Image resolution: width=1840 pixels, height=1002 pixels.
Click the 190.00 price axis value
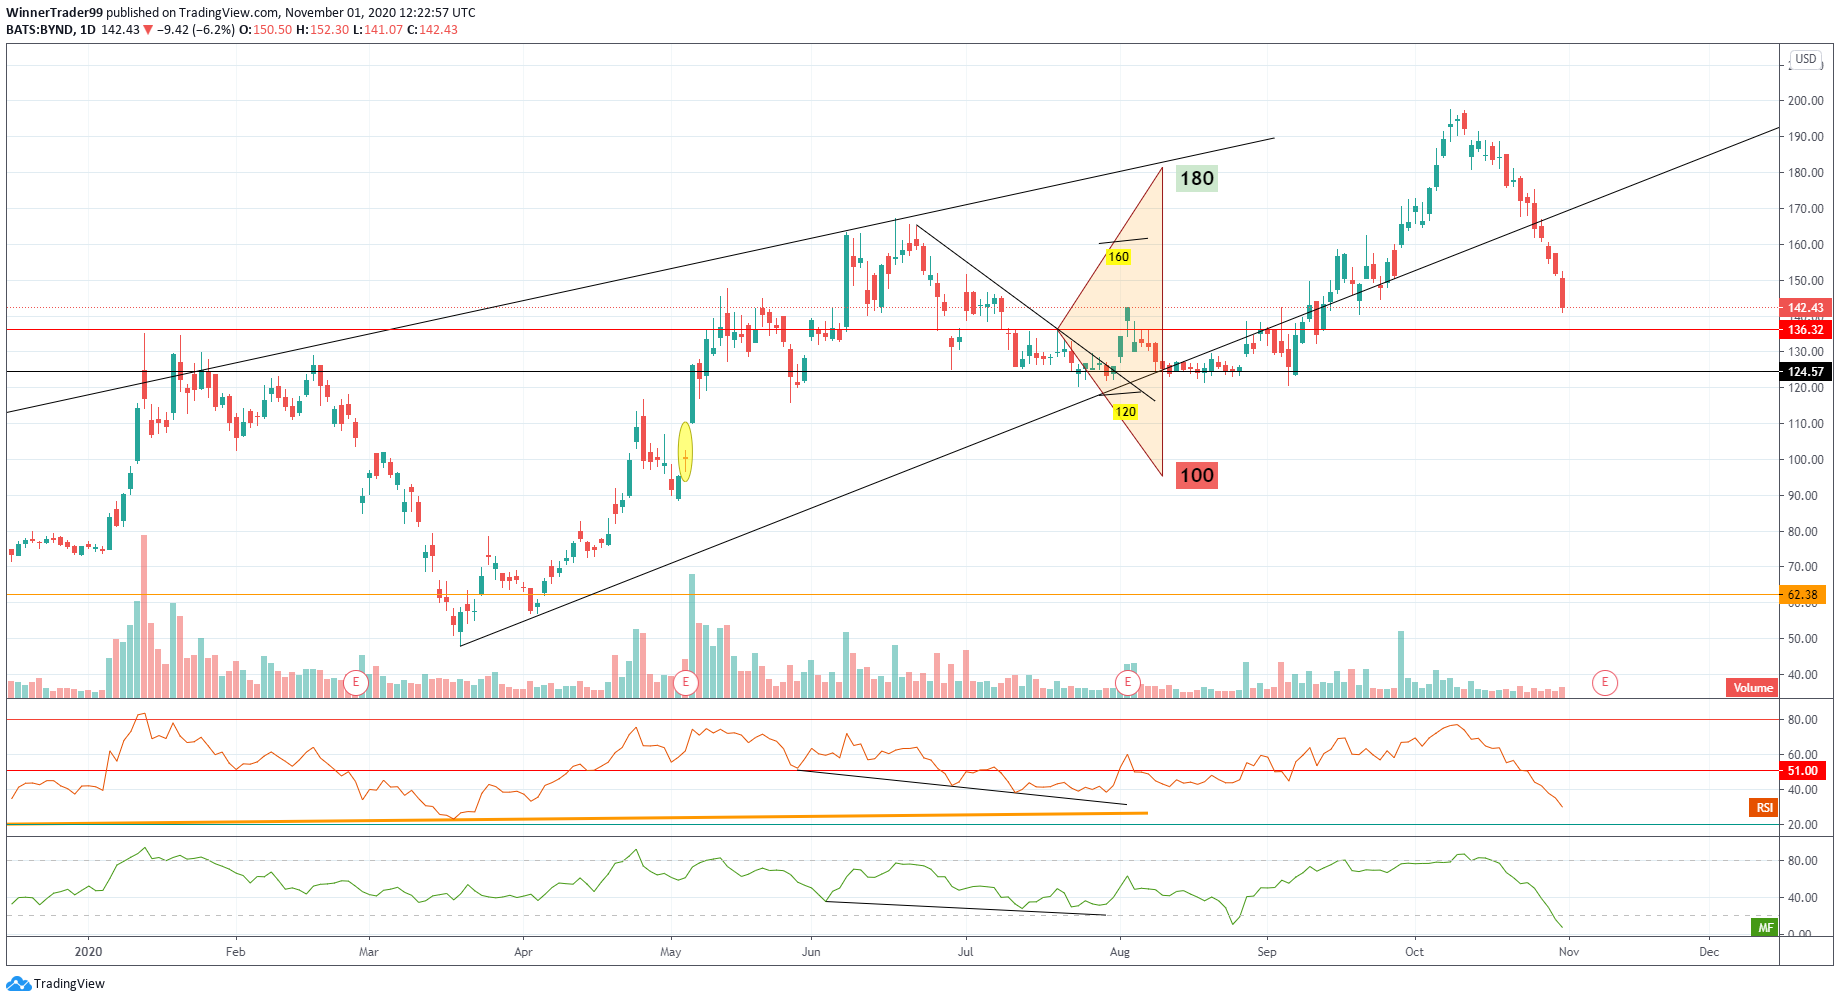coord(1805,137)
